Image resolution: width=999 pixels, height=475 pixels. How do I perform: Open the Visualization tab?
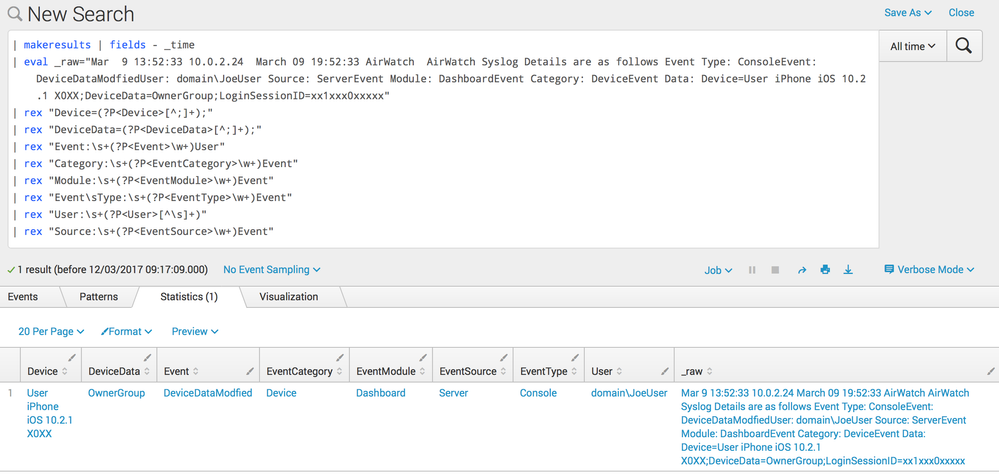pos(288,297)
